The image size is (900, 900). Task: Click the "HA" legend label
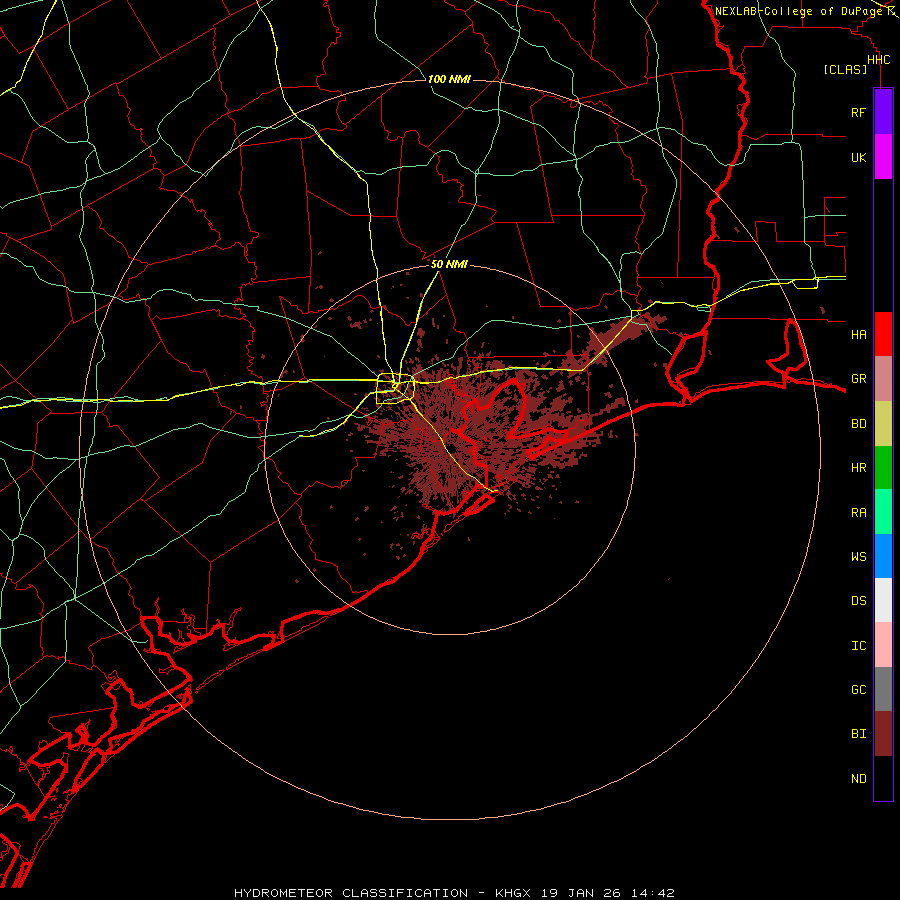[858, 335]
